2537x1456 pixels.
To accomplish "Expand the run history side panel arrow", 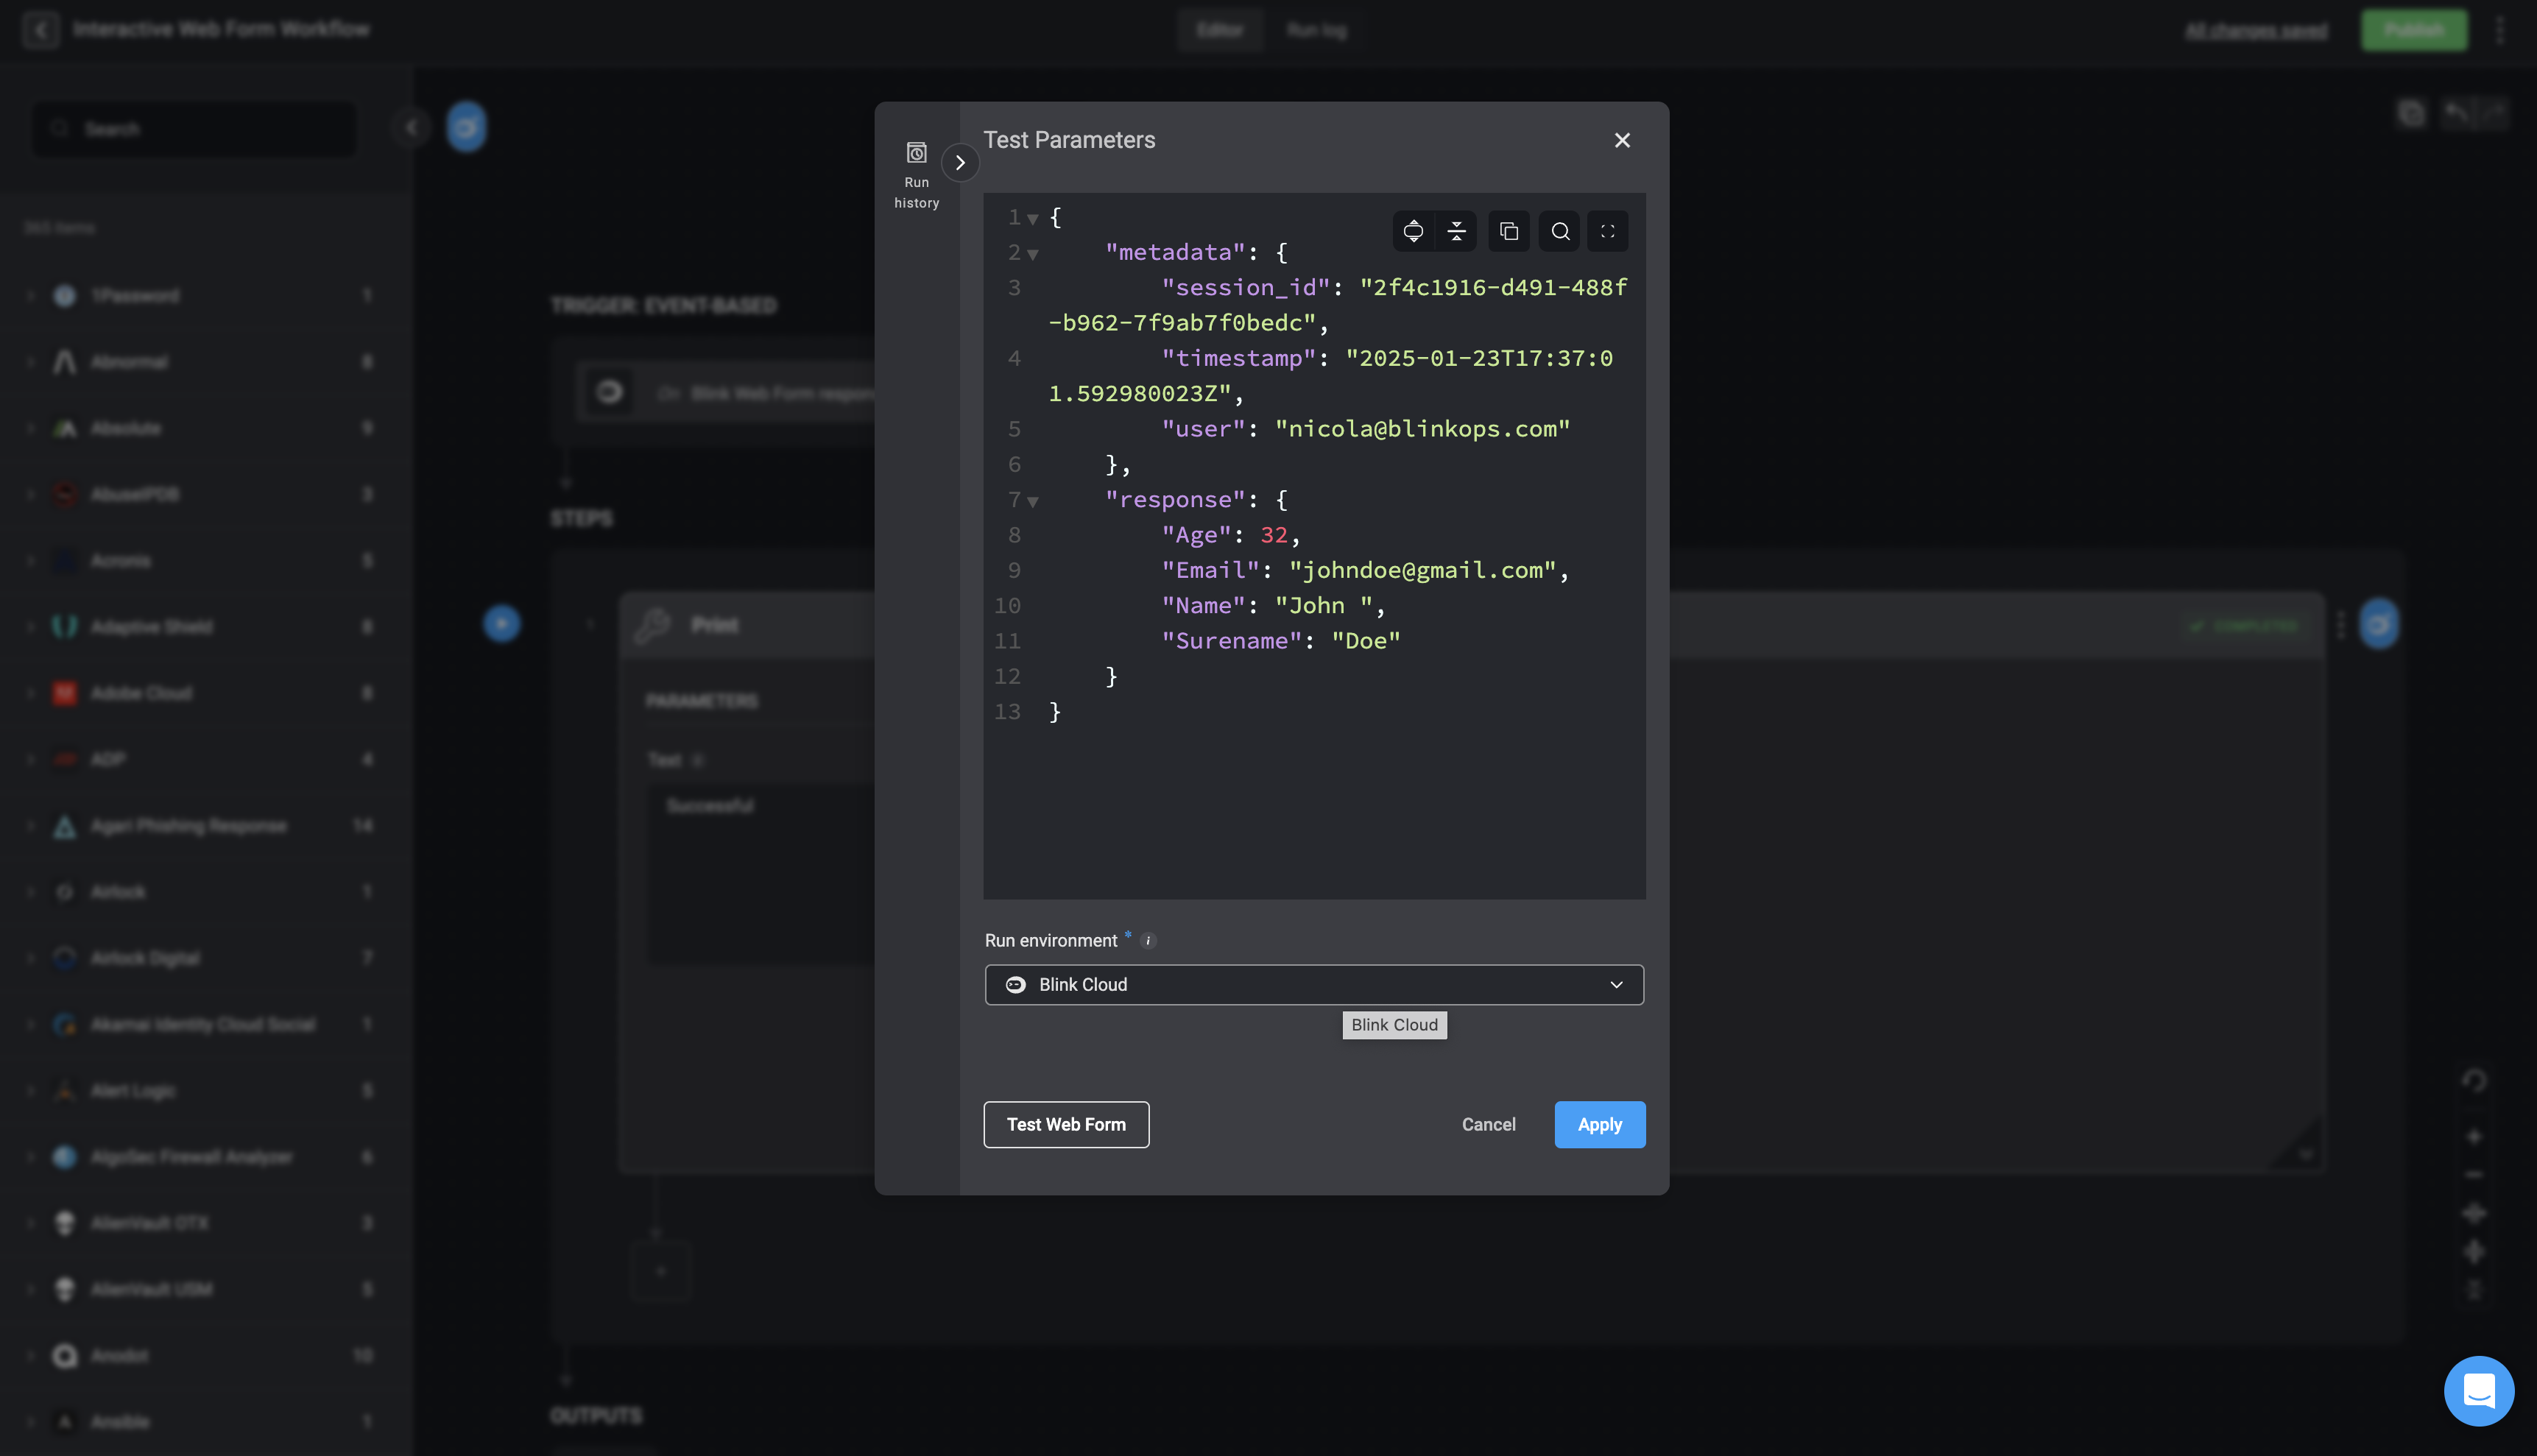I will tap(960, 162).
